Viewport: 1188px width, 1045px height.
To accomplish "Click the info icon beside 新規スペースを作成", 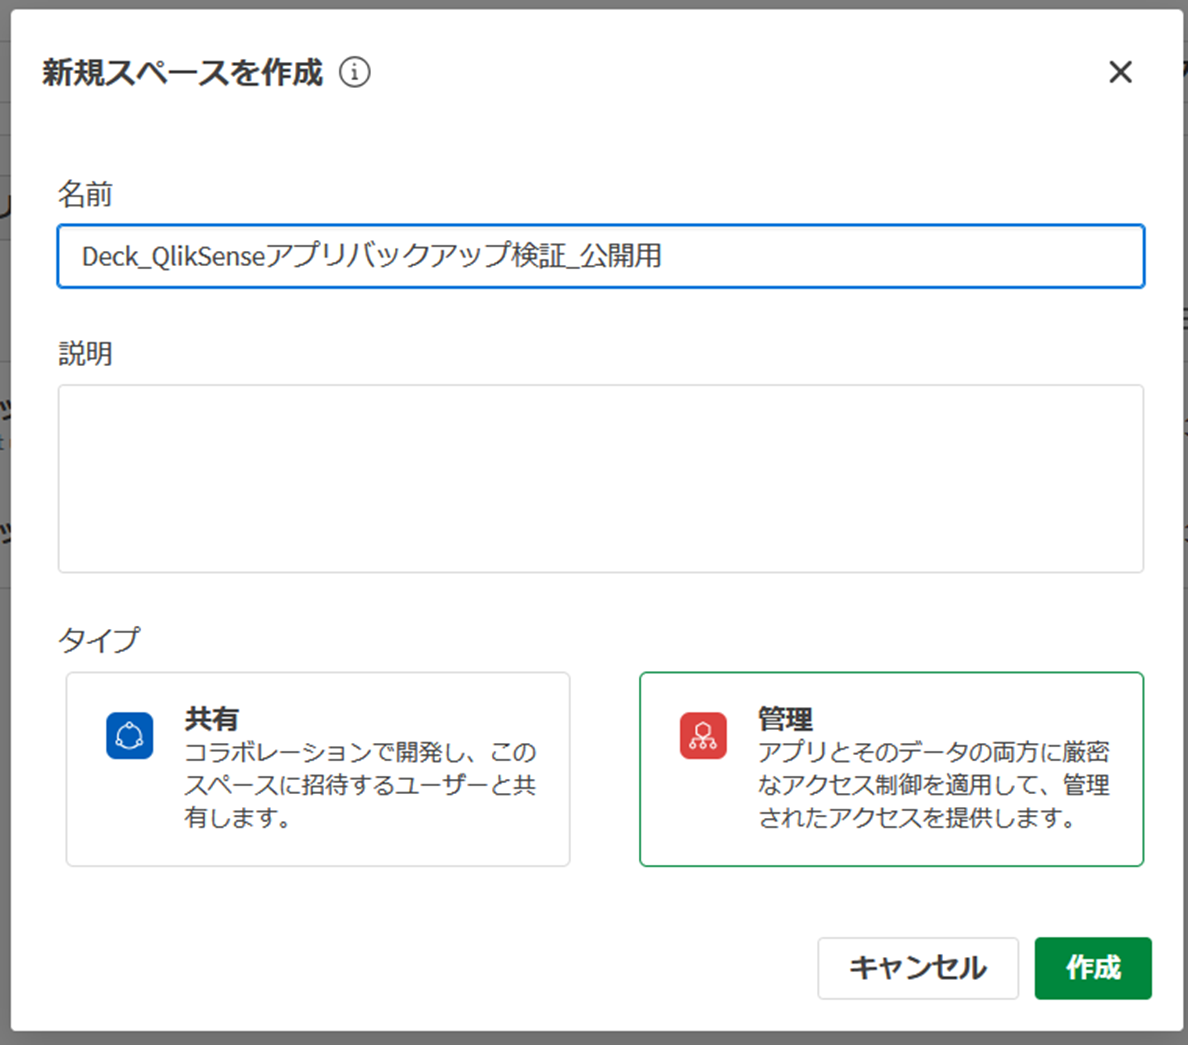I will (x=355, y=73).
